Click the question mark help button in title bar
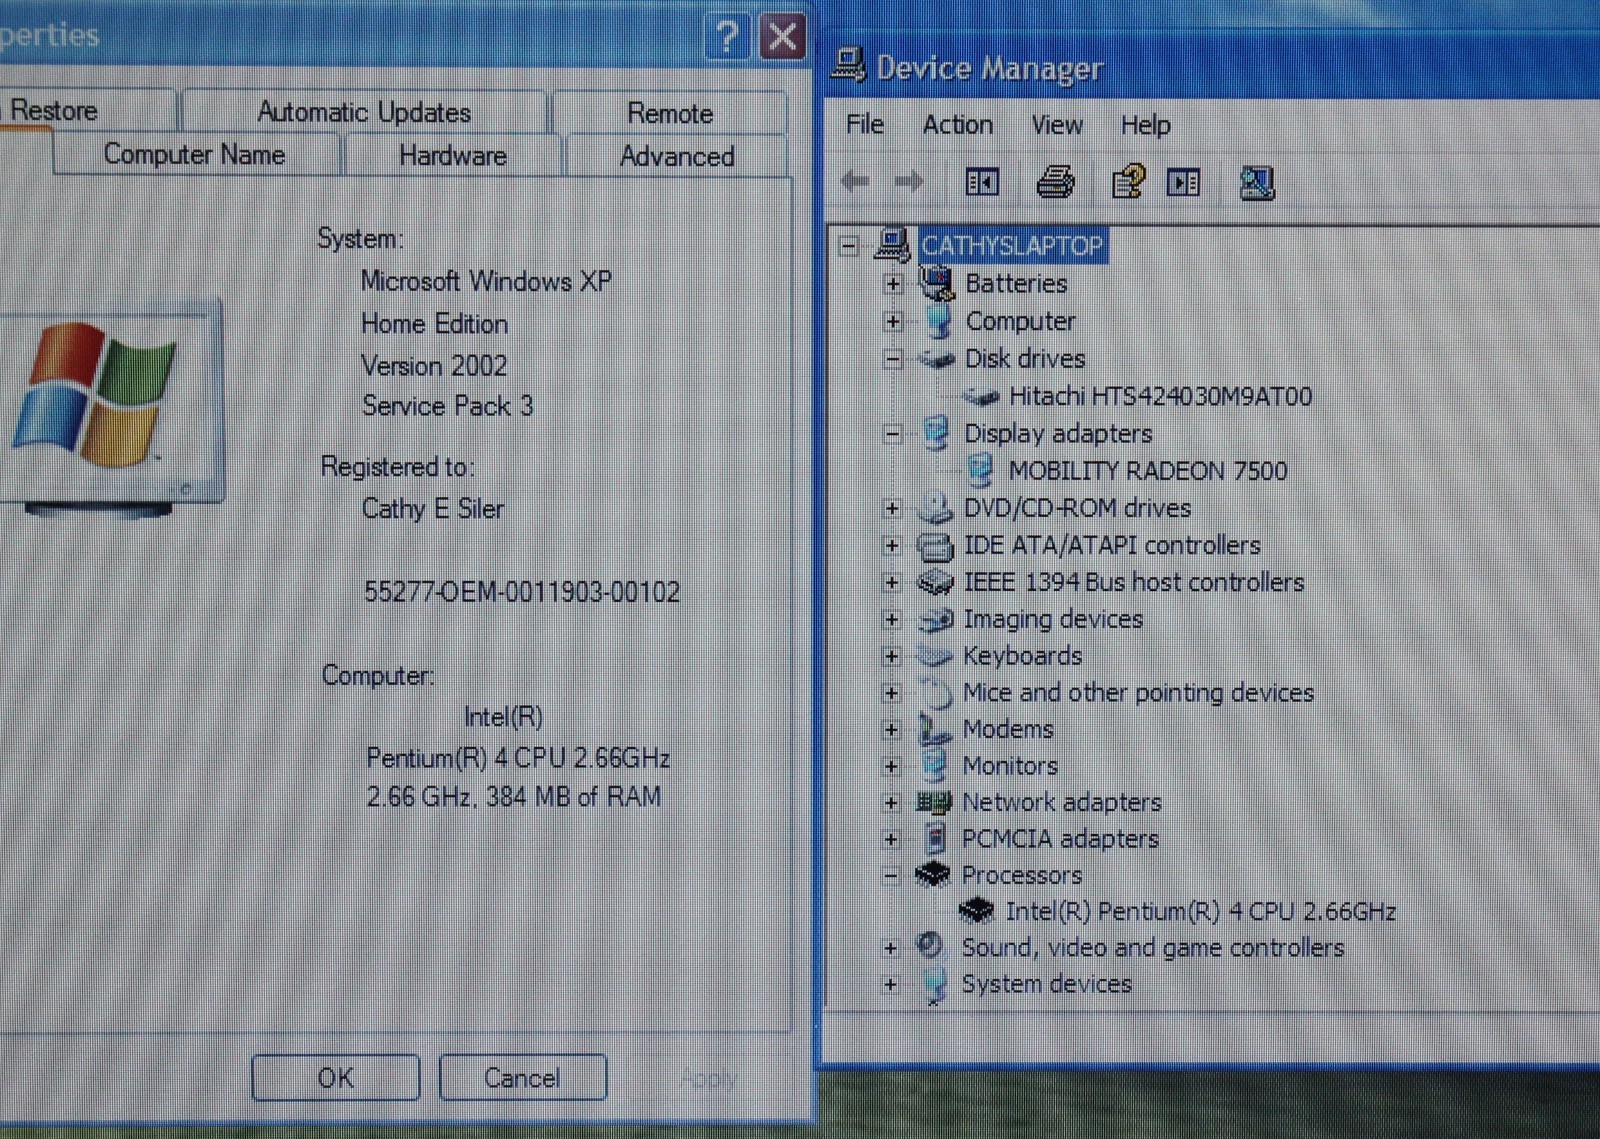1600x1139 pixels. pos(727,38)
